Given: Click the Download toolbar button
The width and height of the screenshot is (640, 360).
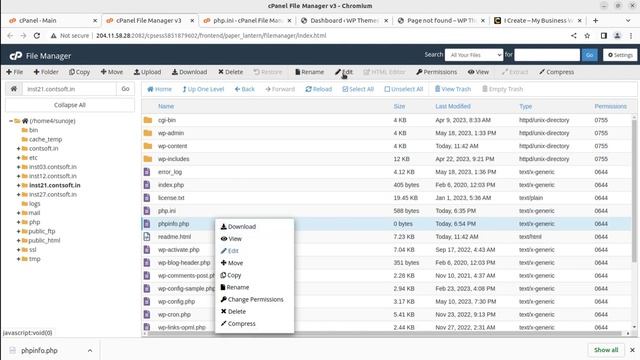Looking at the screenshot, I should [189, 72].
